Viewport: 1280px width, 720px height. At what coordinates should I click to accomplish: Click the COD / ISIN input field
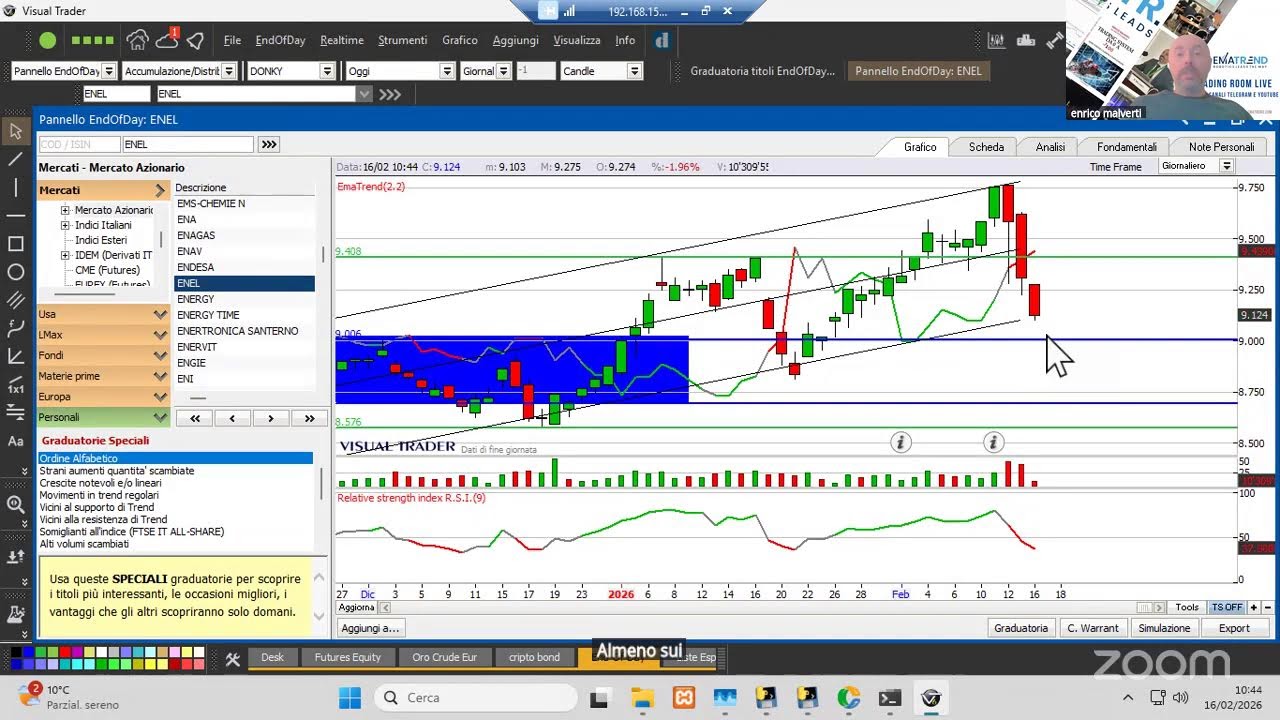78,144
